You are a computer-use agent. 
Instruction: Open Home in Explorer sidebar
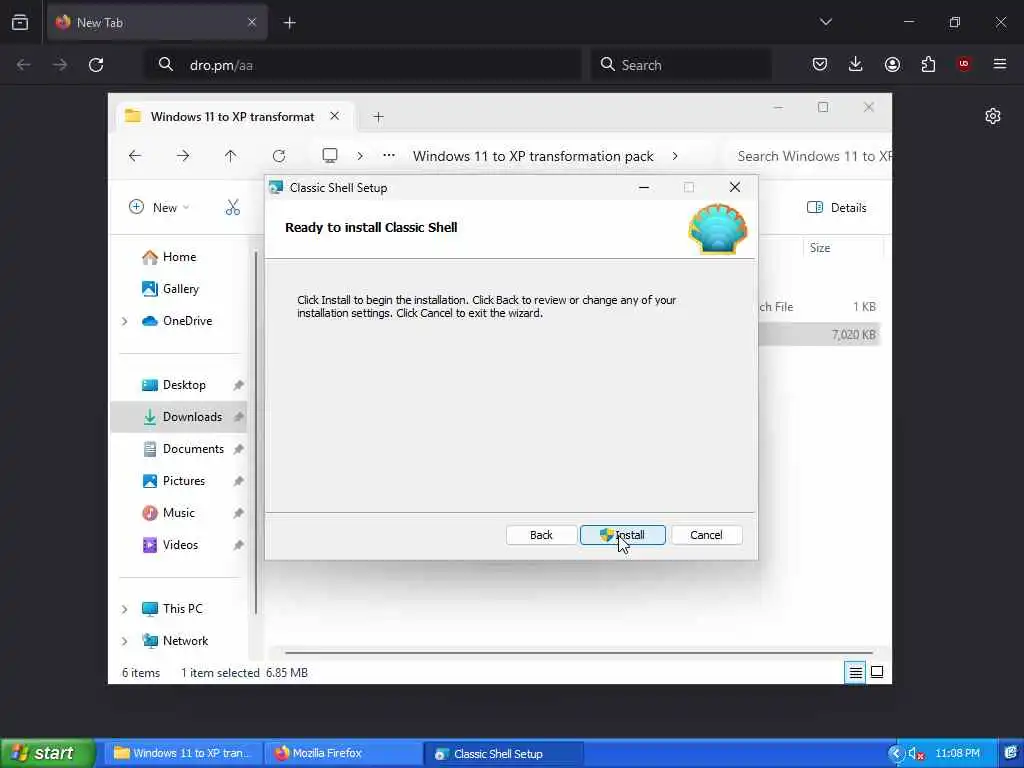(179, 257)
